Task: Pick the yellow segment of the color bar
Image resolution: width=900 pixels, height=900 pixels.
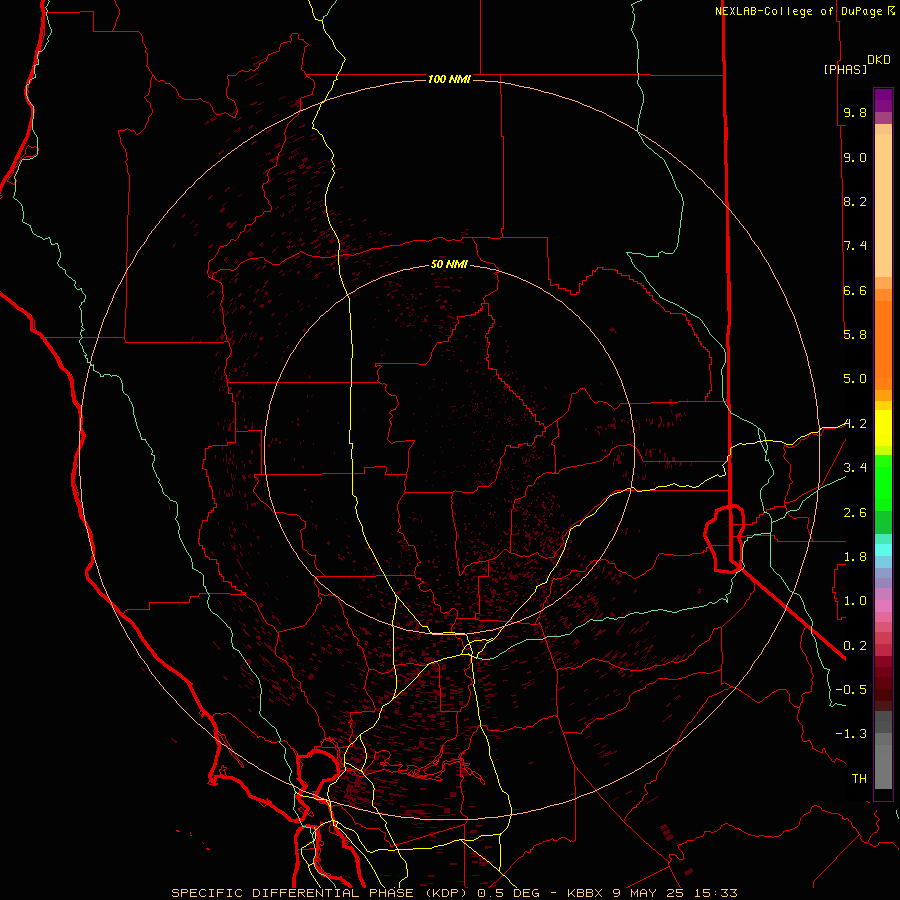Action: [883, 428]
